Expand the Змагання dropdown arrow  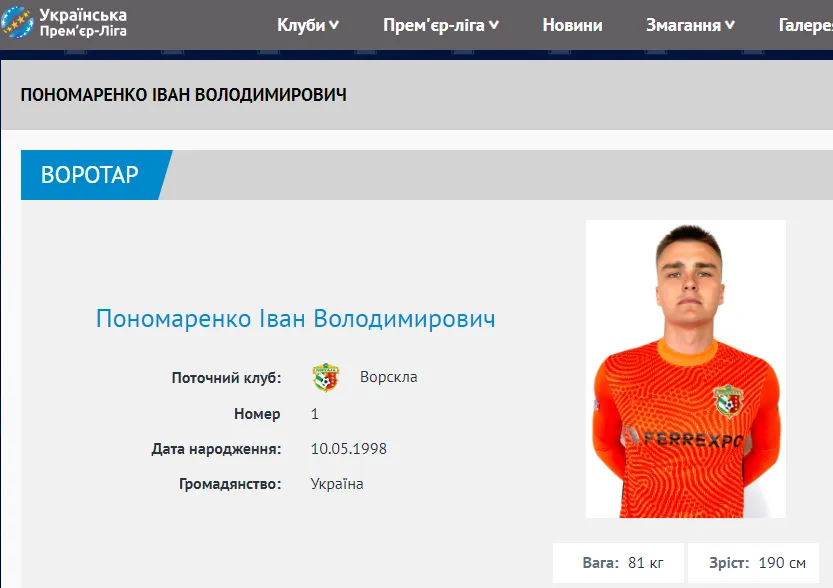730,25
